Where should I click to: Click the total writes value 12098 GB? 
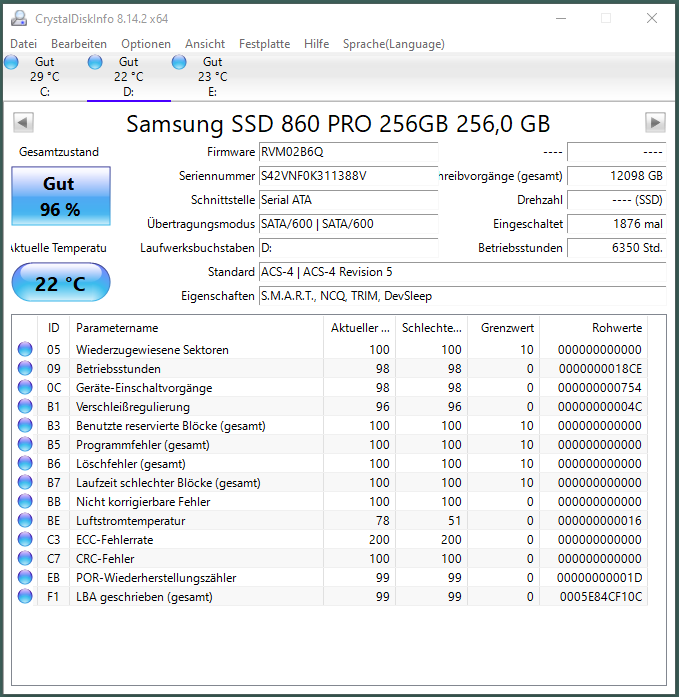tap(617, 176)
